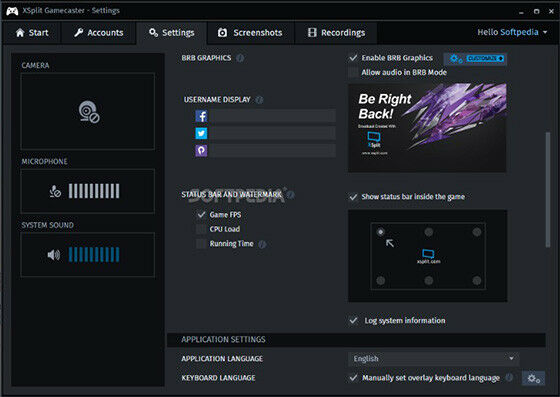This screenshot has height=397, width=560.
Task: Click the settings vertical scrollbar
Action: 548,190
